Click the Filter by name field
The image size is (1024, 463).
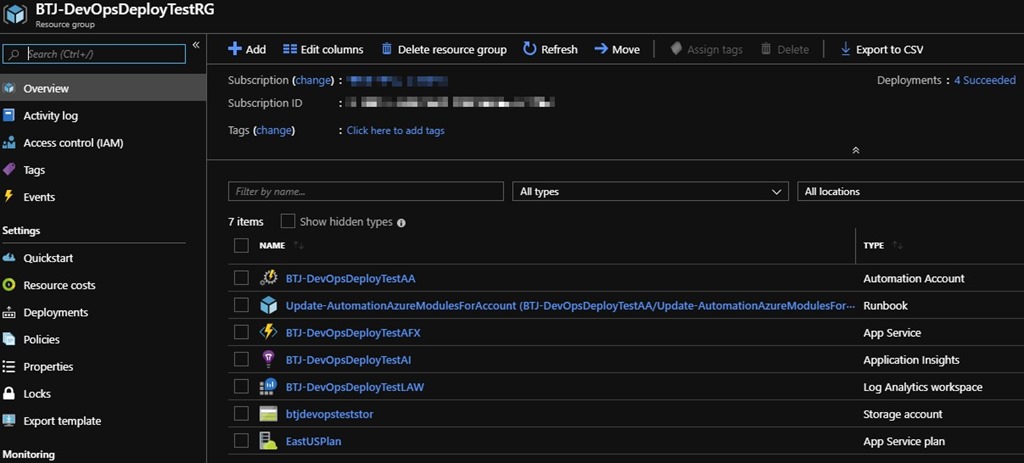pyautogui.click(x=366, y=191)
